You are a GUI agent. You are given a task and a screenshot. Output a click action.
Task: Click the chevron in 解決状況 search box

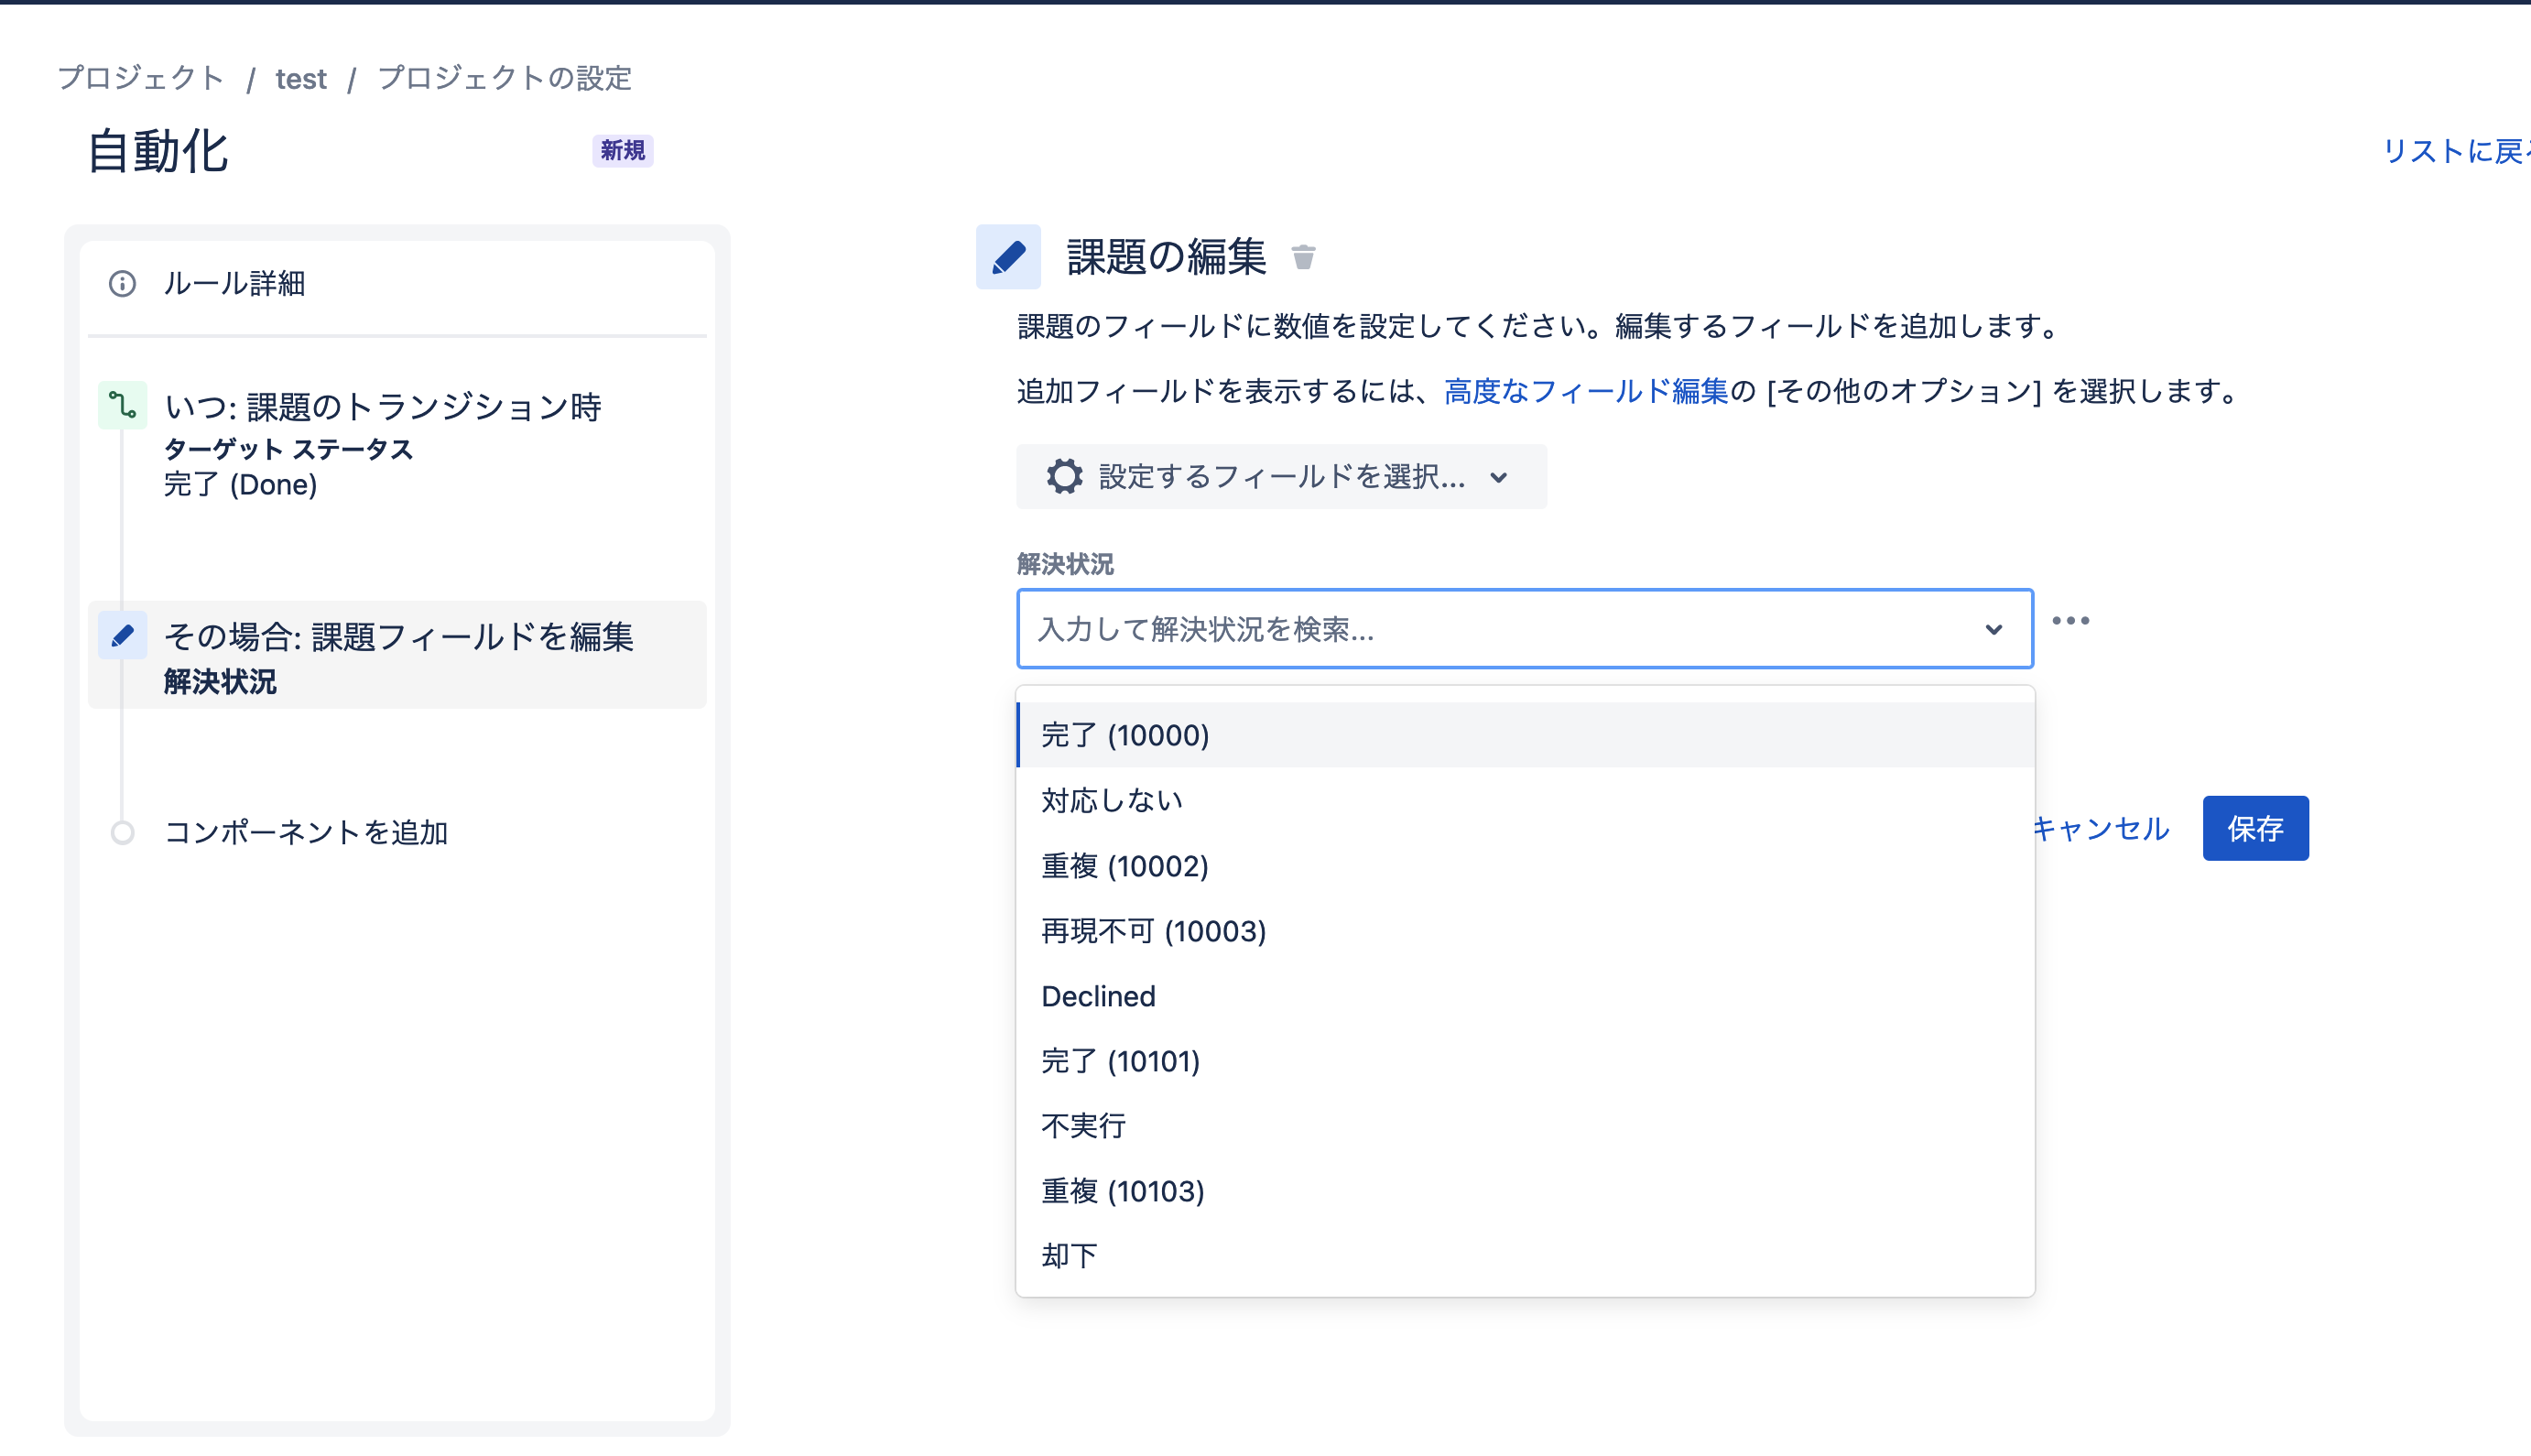[x=1993, y=629]
